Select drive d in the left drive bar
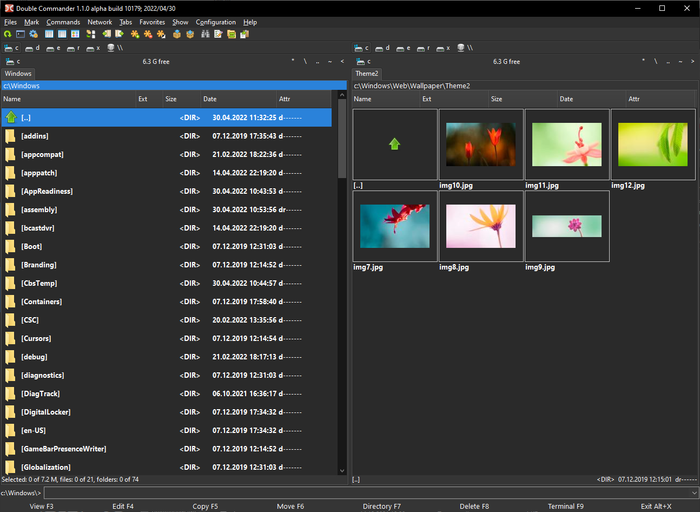This screenshot has width=700, height=512. 34,48
